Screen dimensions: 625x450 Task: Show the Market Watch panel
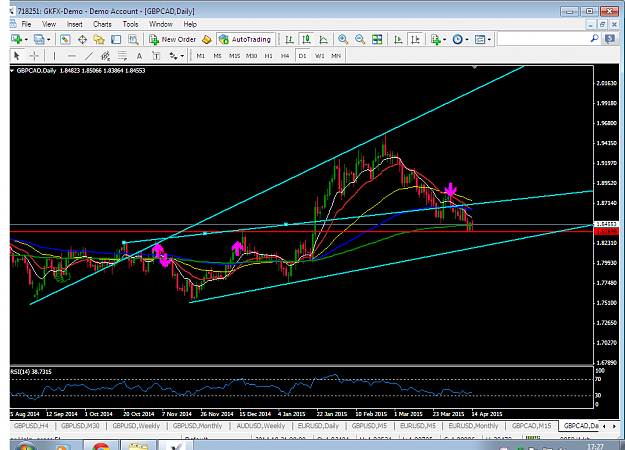pos(65,39)
